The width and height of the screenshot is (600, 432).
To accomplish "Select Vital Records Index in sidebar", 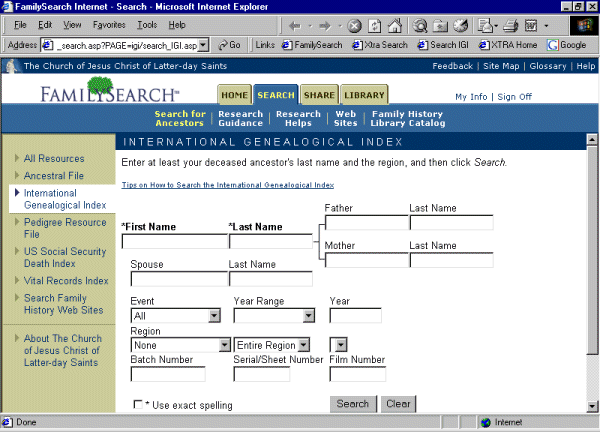I will point(66,281).
